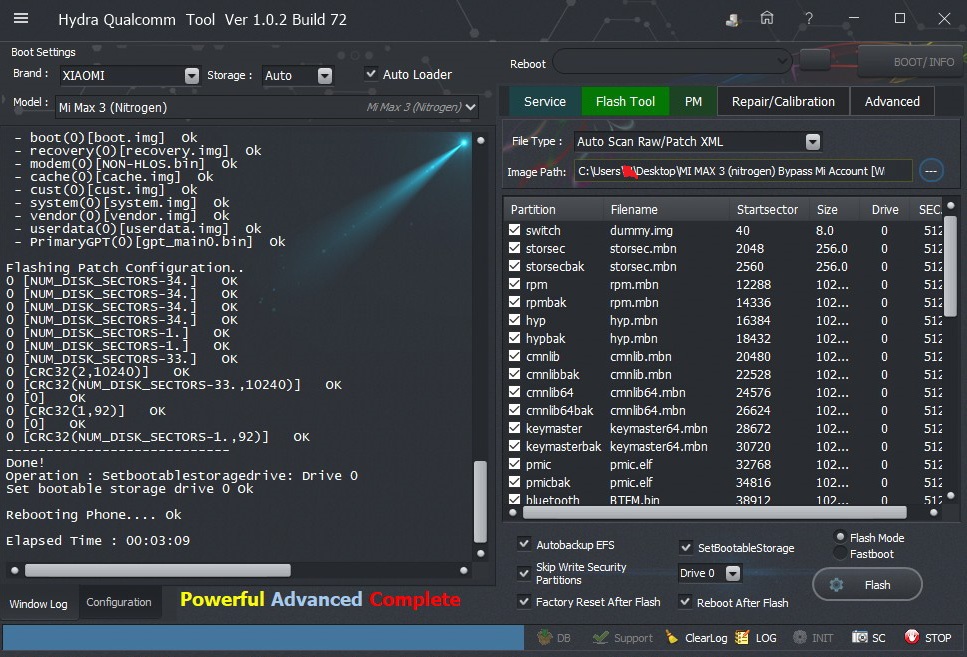Switch to the Window Log tab
This screenshot has height=657, width=967.
[38, 603]
